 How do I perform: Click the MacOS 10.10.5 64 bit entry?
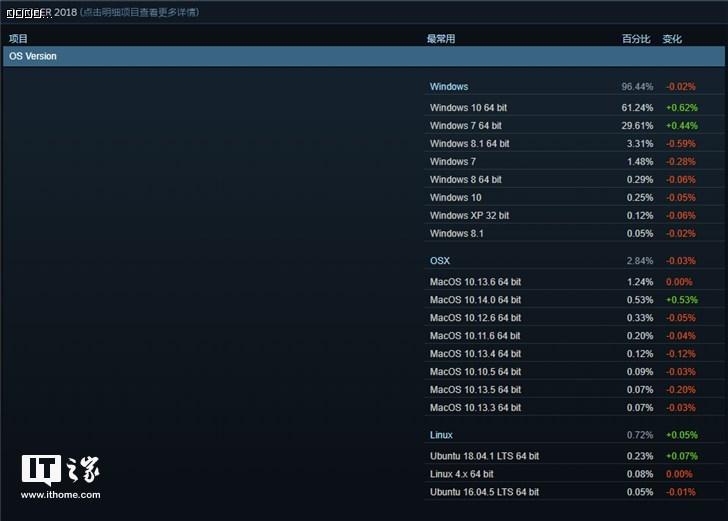coord(475,371)
